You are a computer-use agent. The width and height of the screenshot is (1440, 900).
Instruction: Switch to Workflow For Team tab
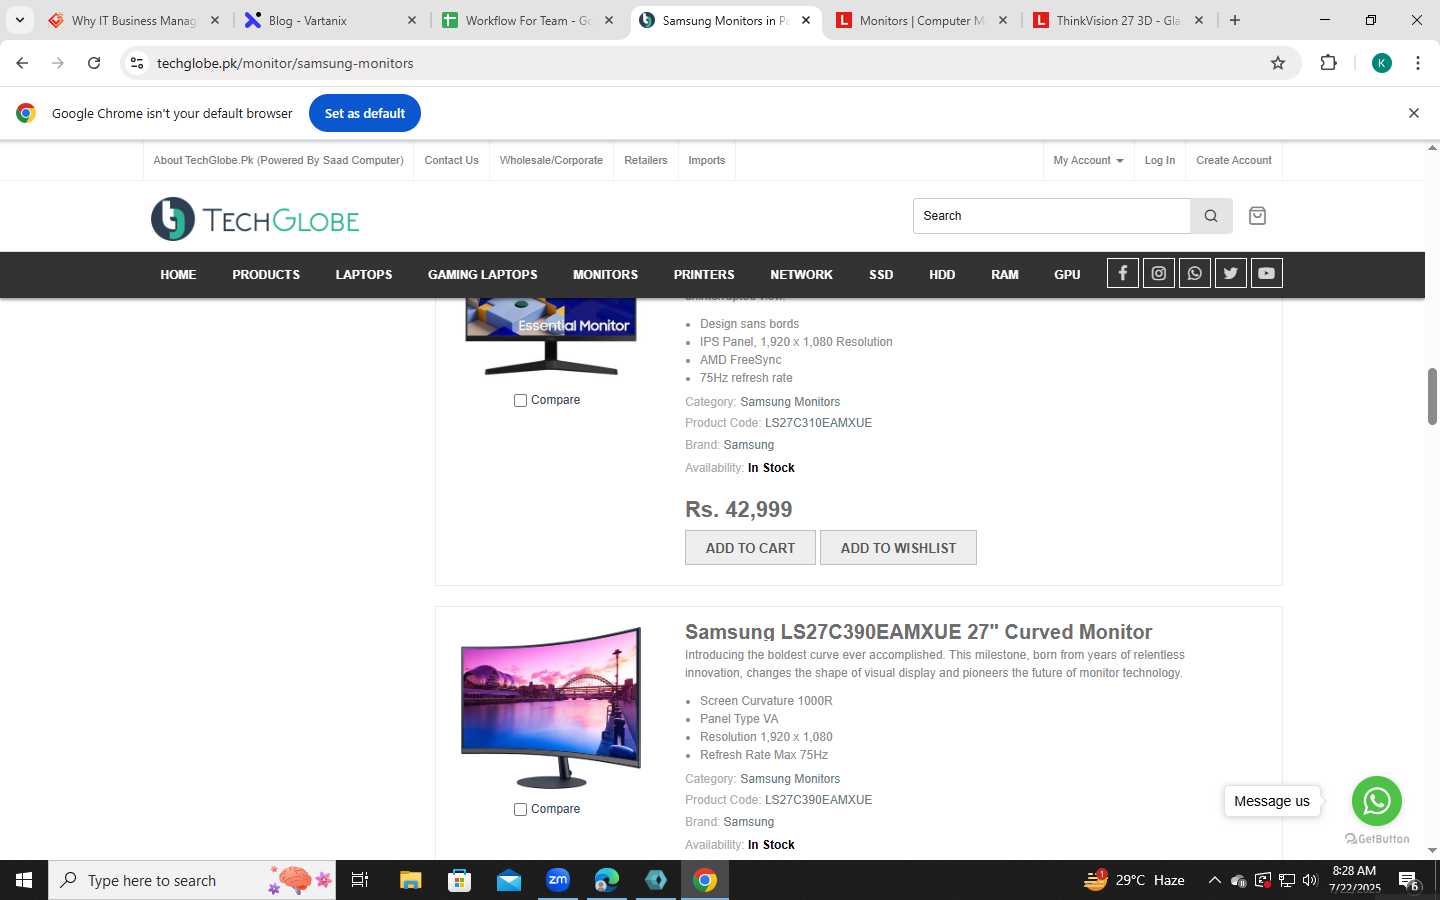click(528, 20)
